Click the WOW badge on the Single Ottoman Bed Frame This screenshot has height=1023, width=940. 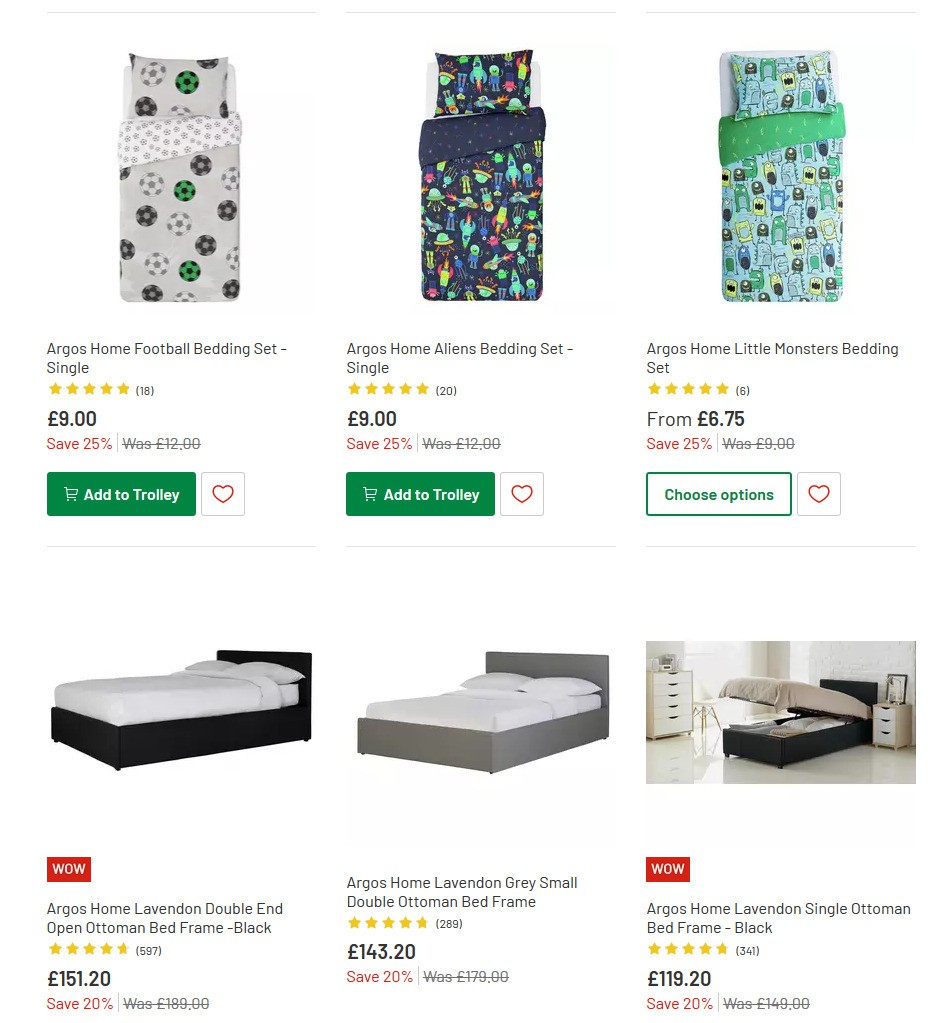(x=667, y=869)
